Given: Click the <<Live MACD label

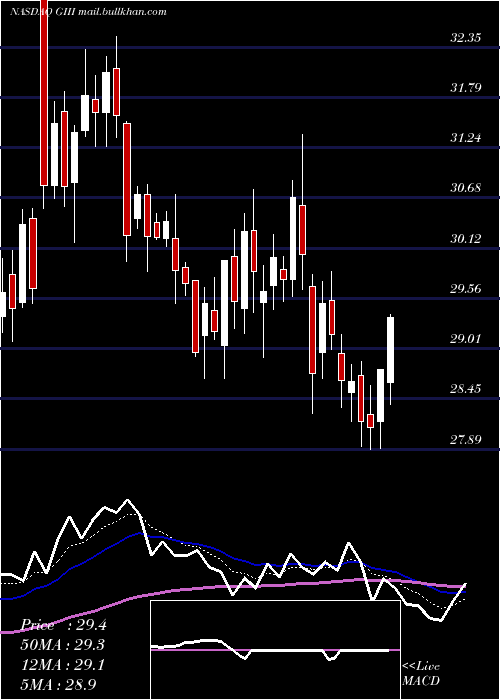Looking at the screenshot, I should click(x=421, y=674).
